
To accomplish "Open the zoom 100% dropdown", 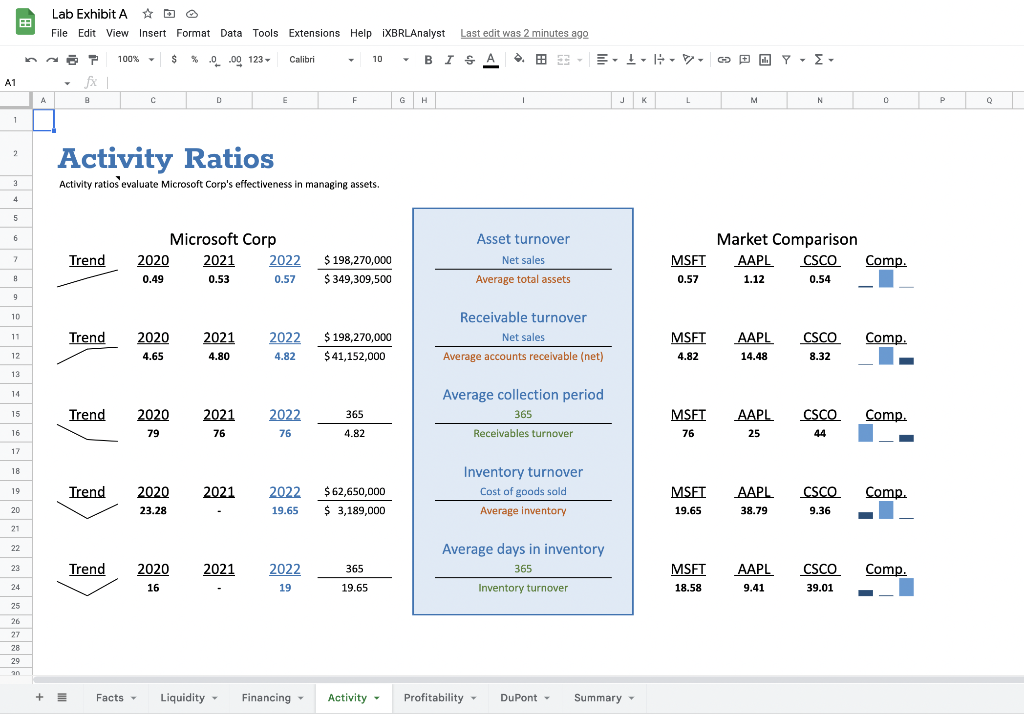I will 135,59.
